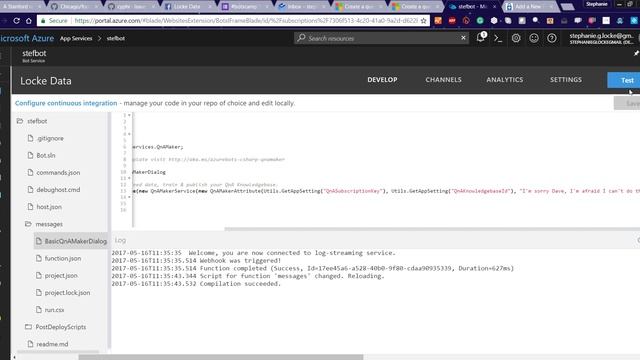Switch to the SETTINGS tab

(566, 80)
